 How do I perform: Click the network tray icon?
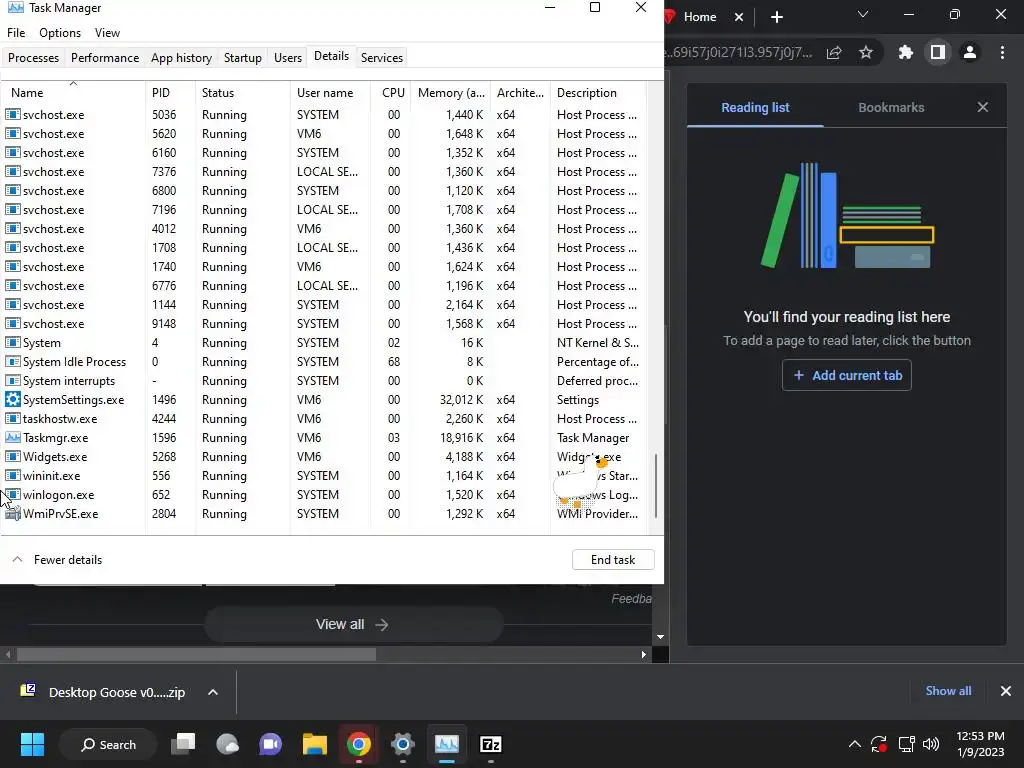click(x=906, y=744)
